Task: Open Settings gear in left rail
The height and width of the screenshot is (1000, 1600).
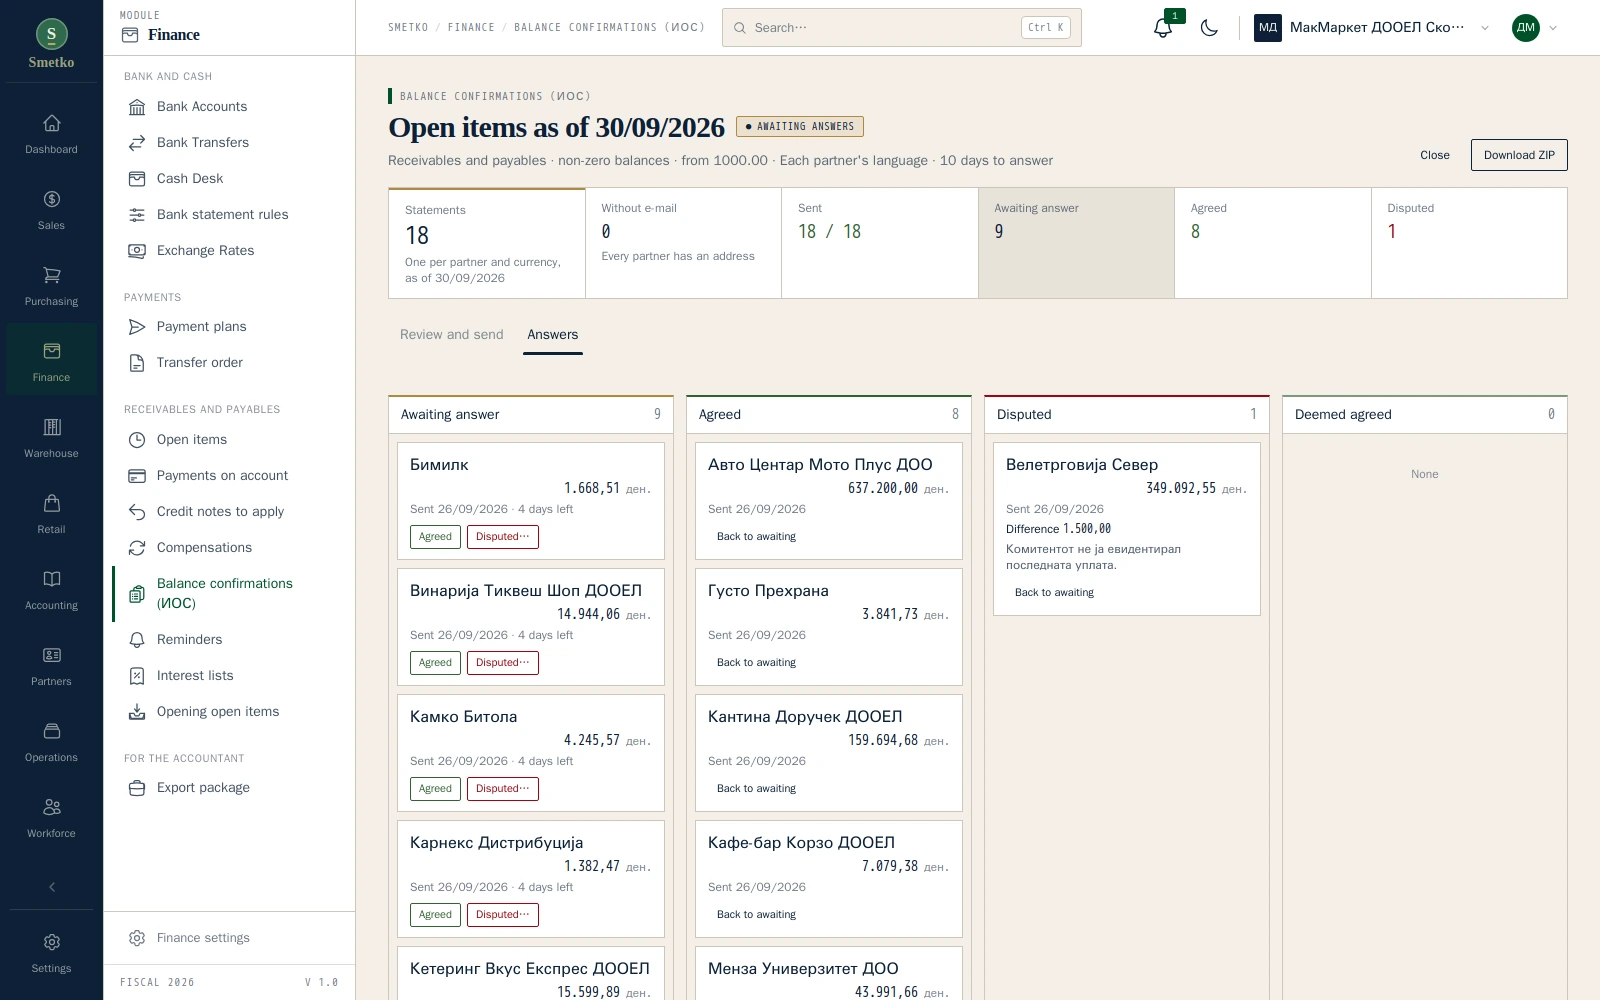Action: 51,953
